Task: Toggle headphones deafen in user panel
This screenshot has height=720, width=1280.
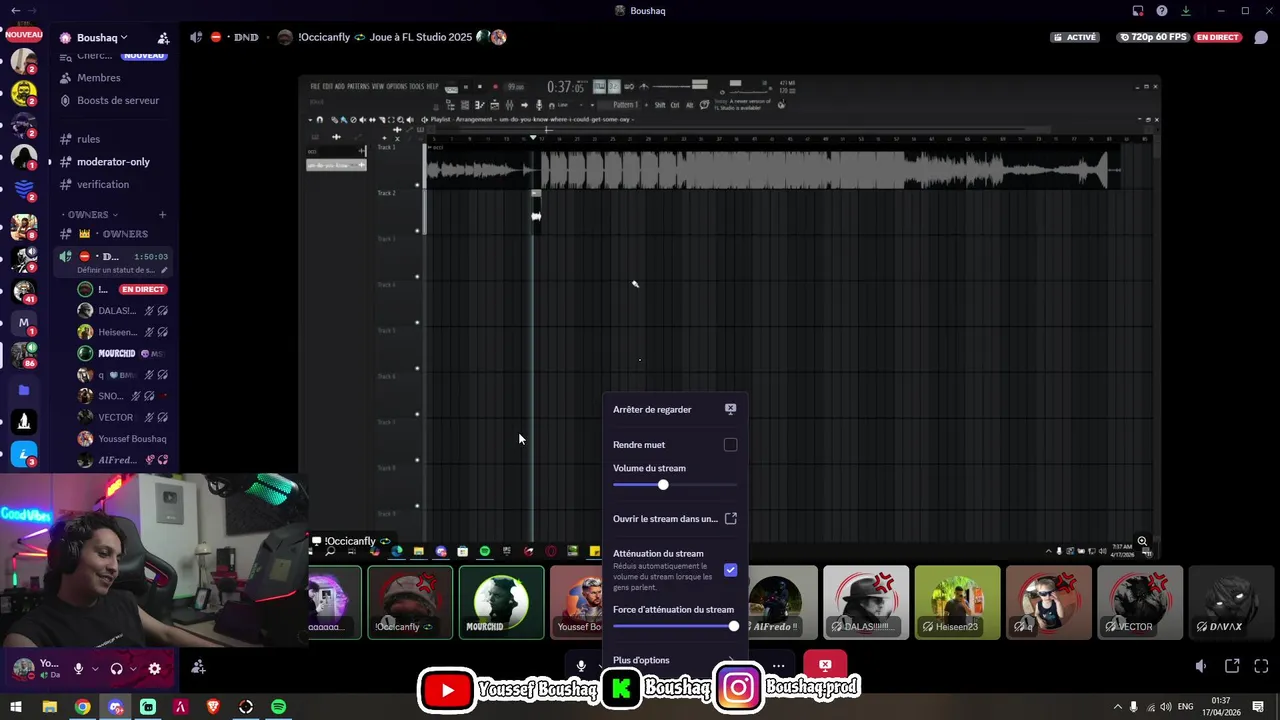Action: coord(117,668)
